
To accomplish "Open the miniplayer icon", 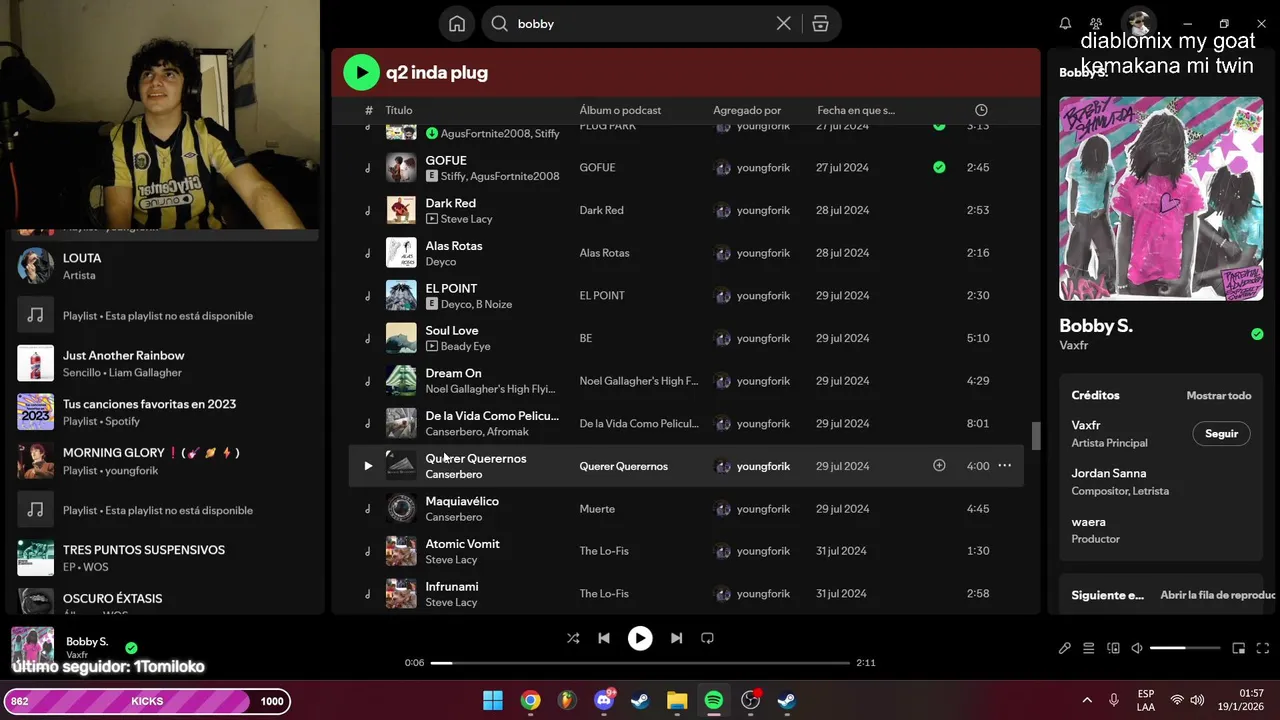I will (x=1238, y=648).
